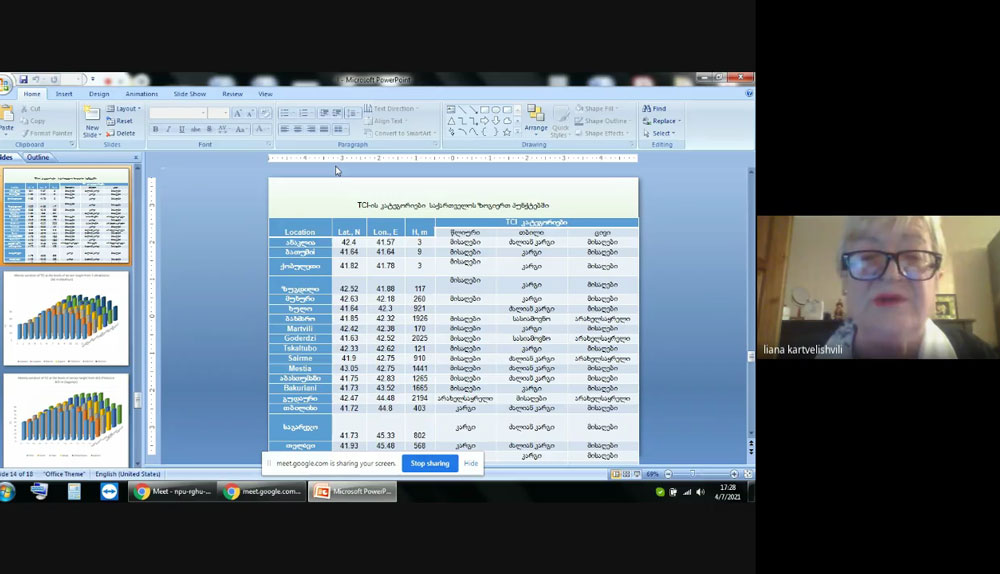The image size is (1000, 574).
Task: Delete the slide using Delete icon
Action: pyautogui.click(x=121, y=133)
